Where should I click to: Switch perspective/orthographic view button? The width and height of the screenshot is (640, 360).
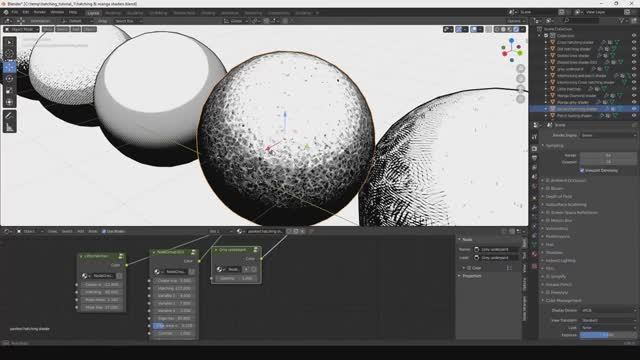coord(520,99)
